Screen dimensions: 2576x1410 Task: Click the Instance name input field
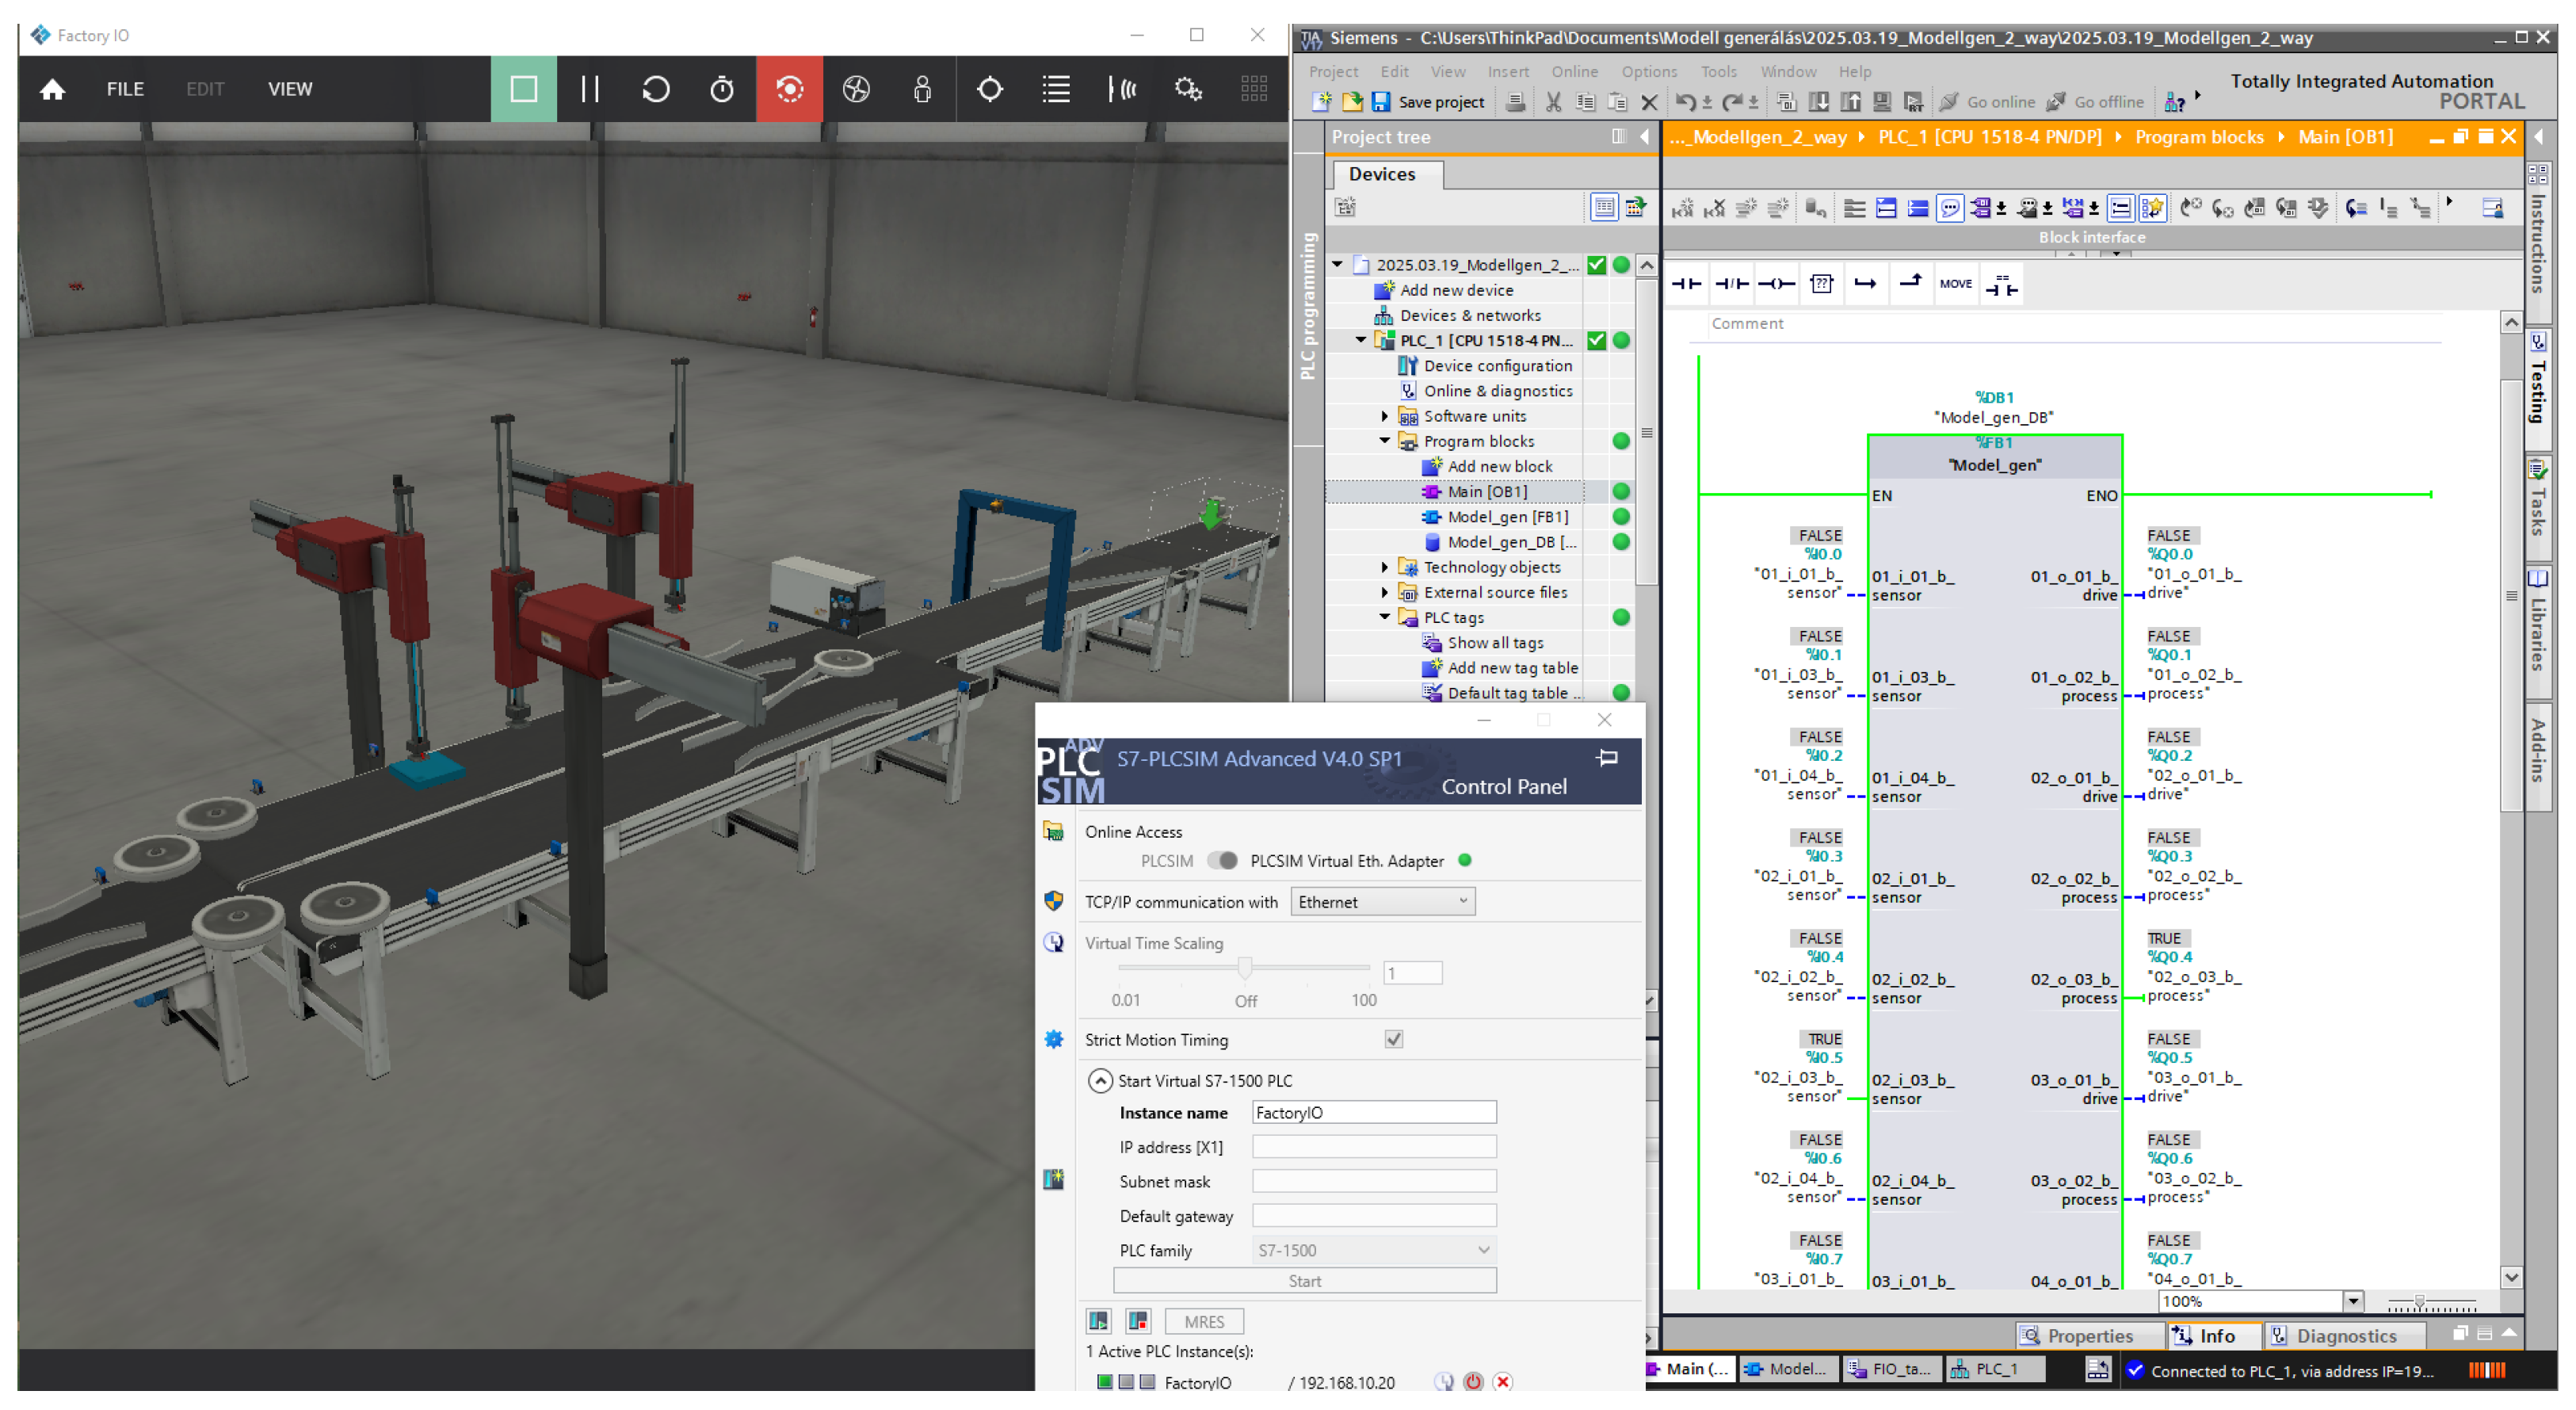pos(1374,1113)
